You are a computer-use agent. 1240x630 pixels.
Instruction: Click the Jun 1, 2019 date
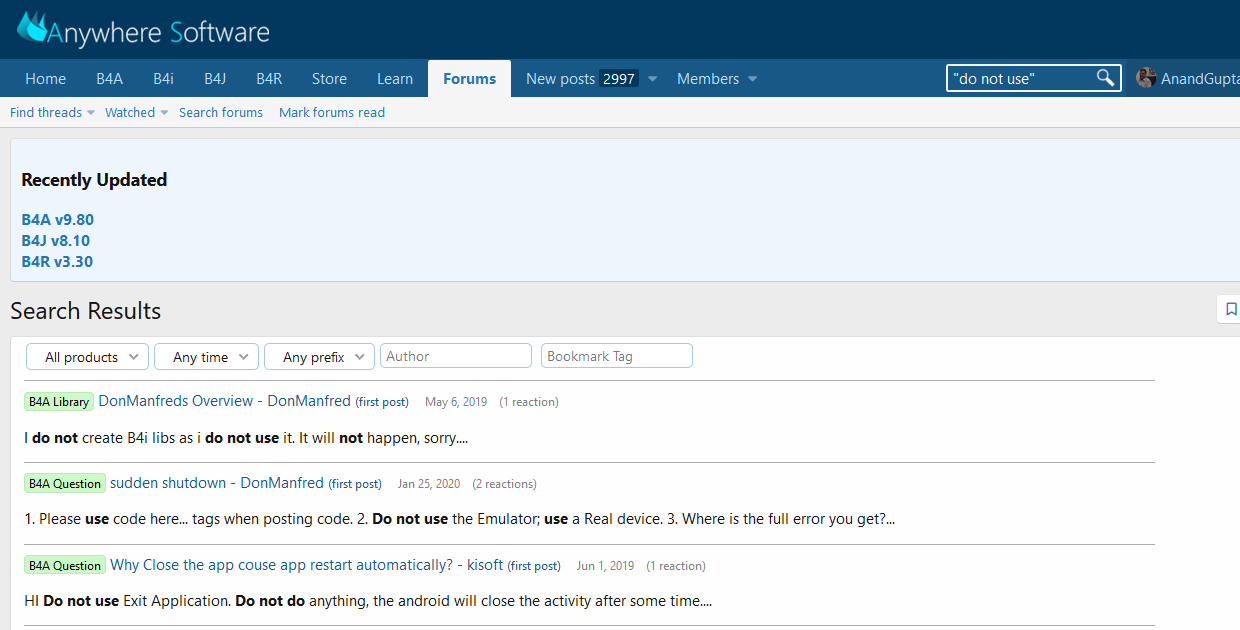(x=605, y=566)
